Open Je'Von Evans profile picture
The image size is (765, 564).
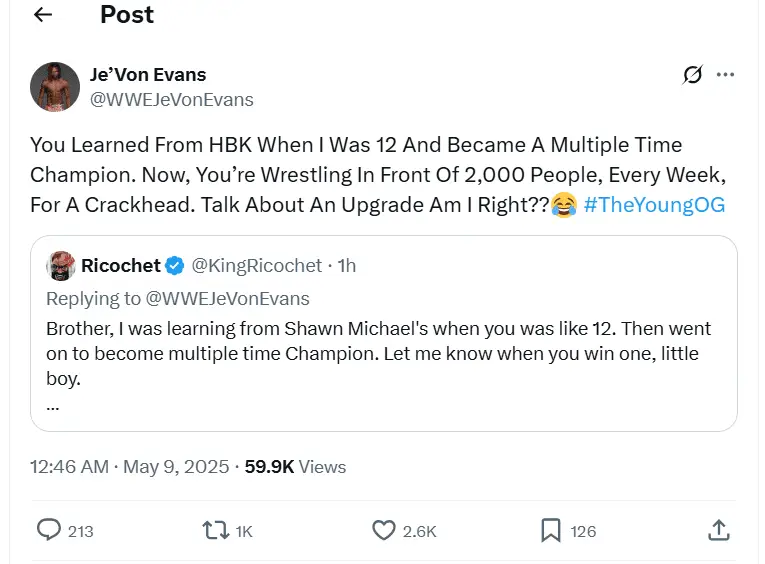(54, 87)
